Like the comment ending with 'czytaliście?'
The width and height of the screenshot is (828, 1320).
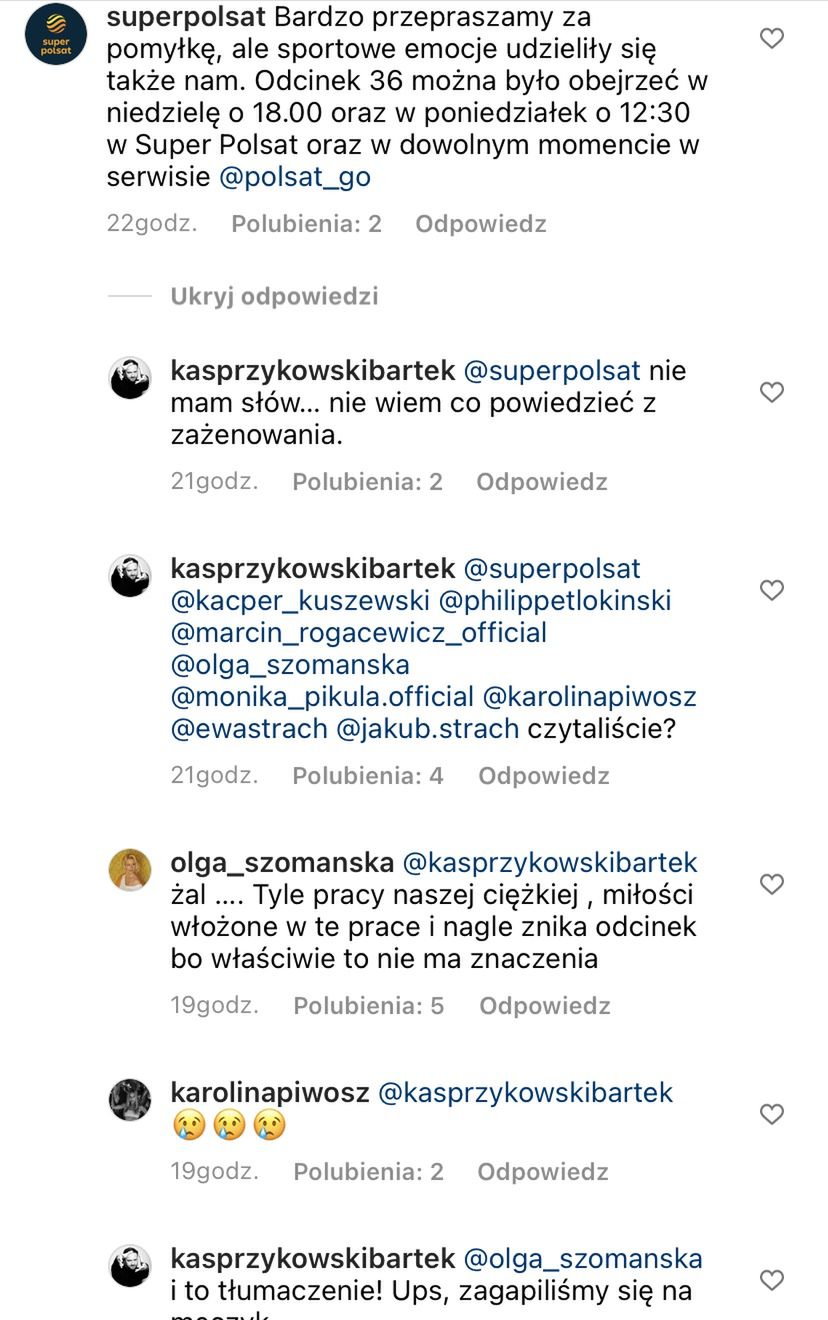click(772, 591)
